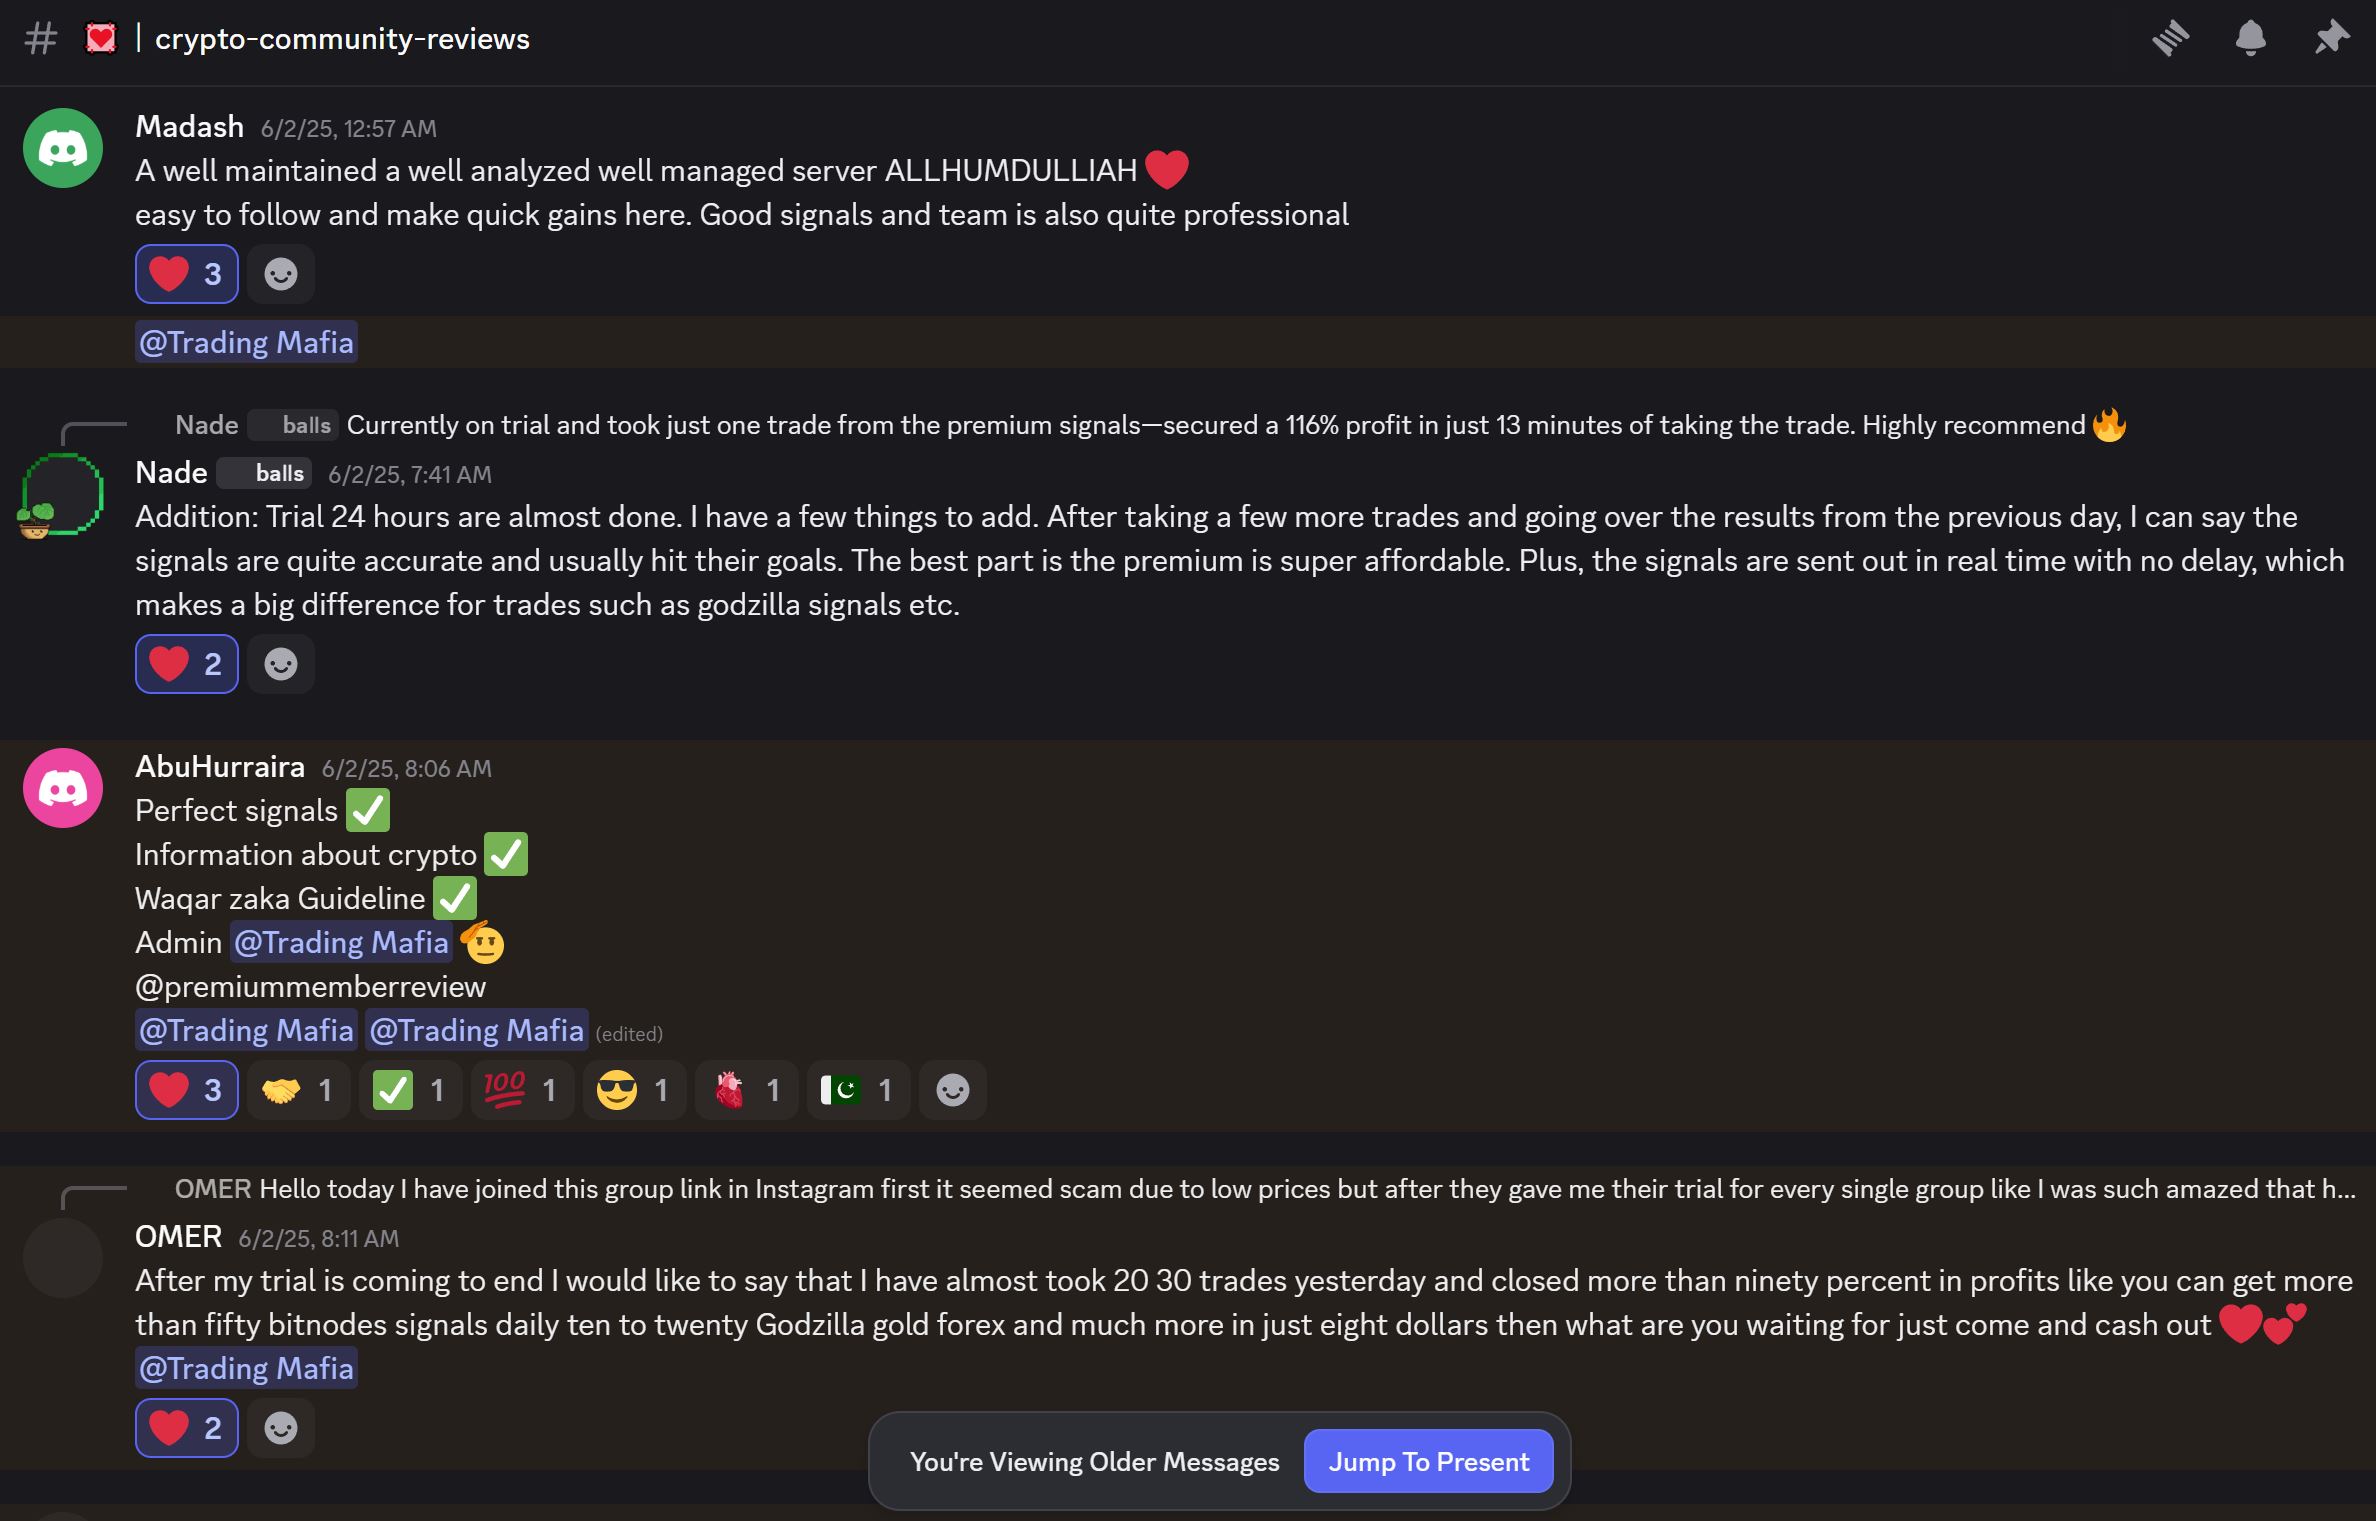2376x1521 pixels.
Task: Toggle heart reaction on Madash's message
Action: [187, 274]
